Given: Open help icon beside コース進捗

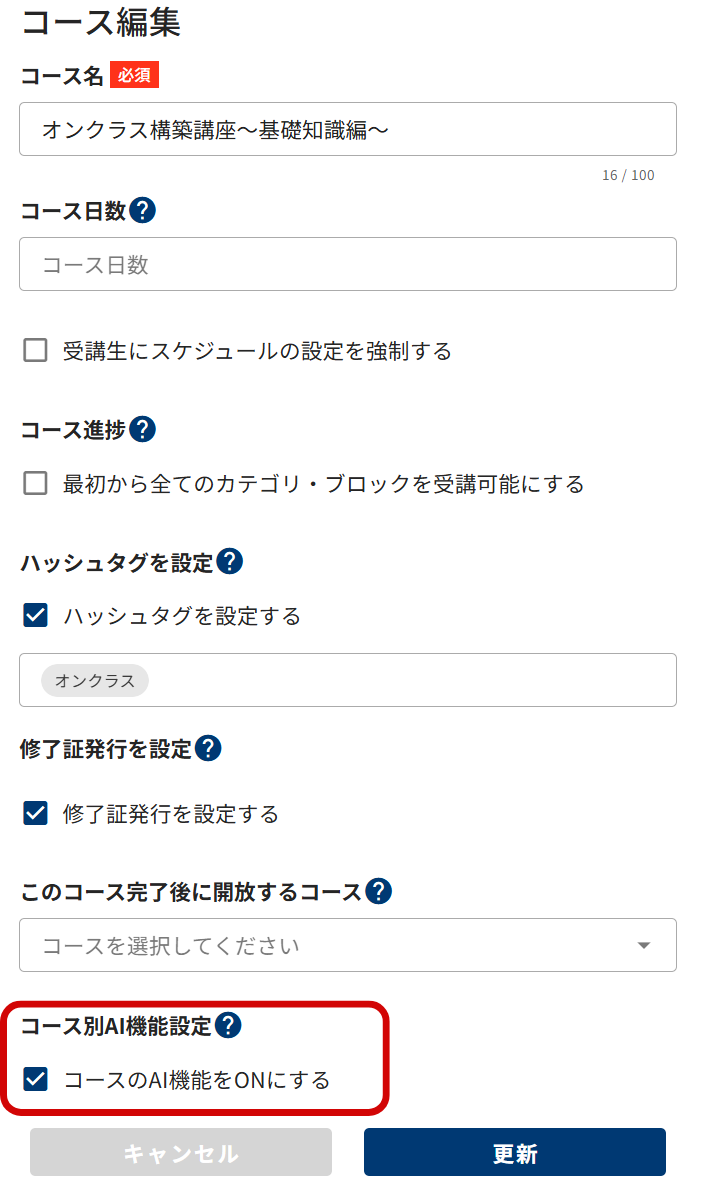Looking at the screenshot, I should [x=142, y=429].
